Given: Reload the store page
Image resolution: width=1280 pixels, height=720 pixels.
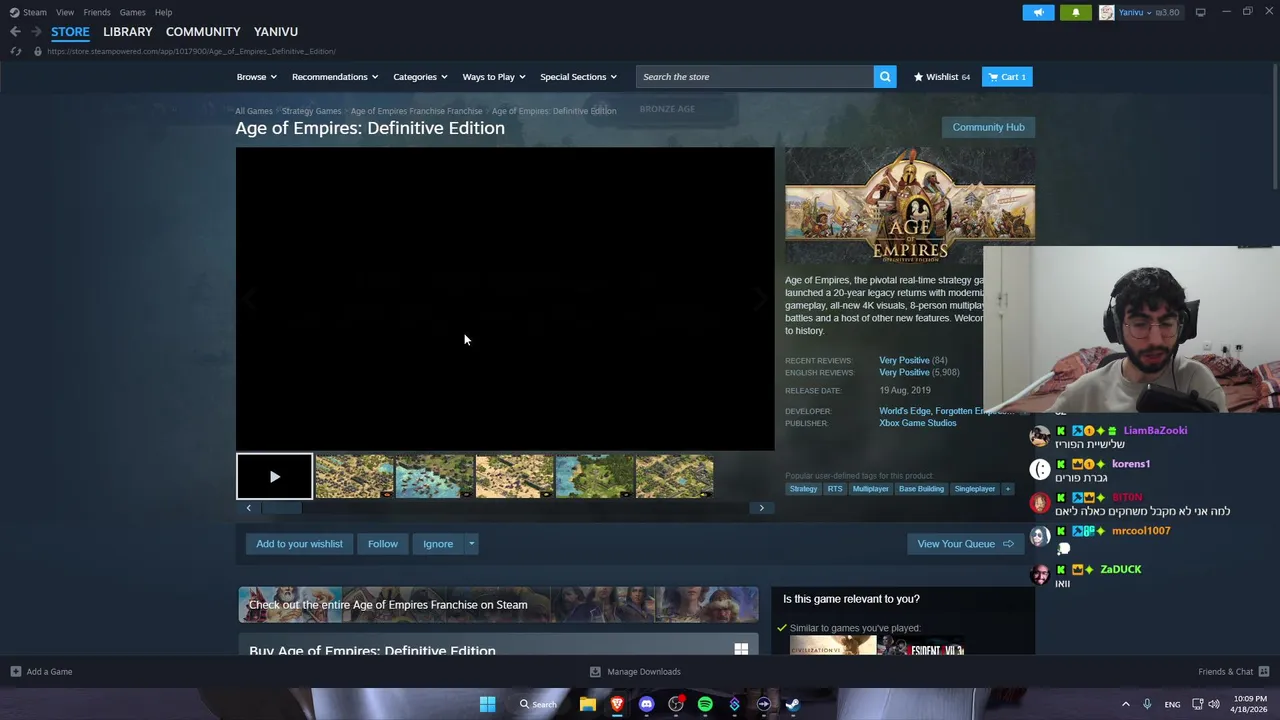Looking at the screenshot, I should (16, 51).
